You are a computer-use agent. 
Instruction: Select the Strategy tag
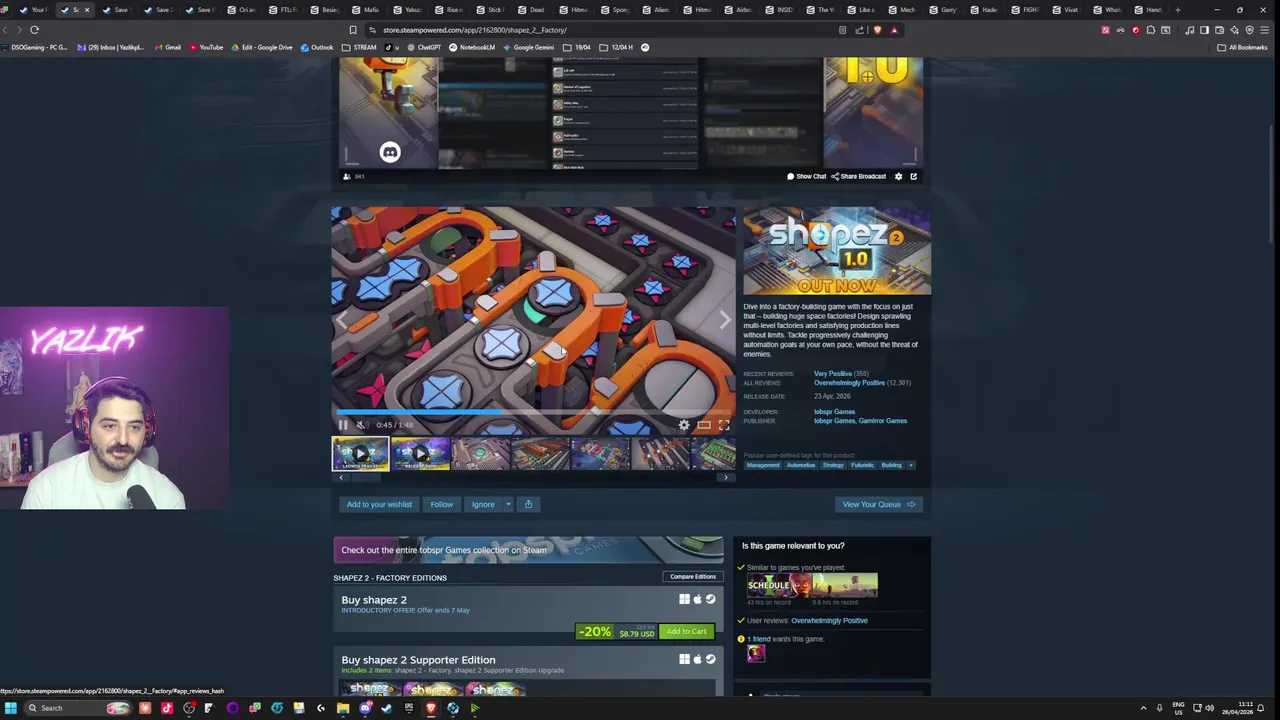point(833,465)
